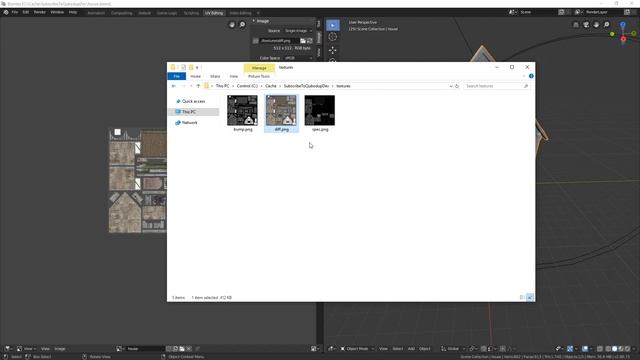Toggle rendered viewport shading mode
Viewport: 640px width, 360px height.
point(628,349)
